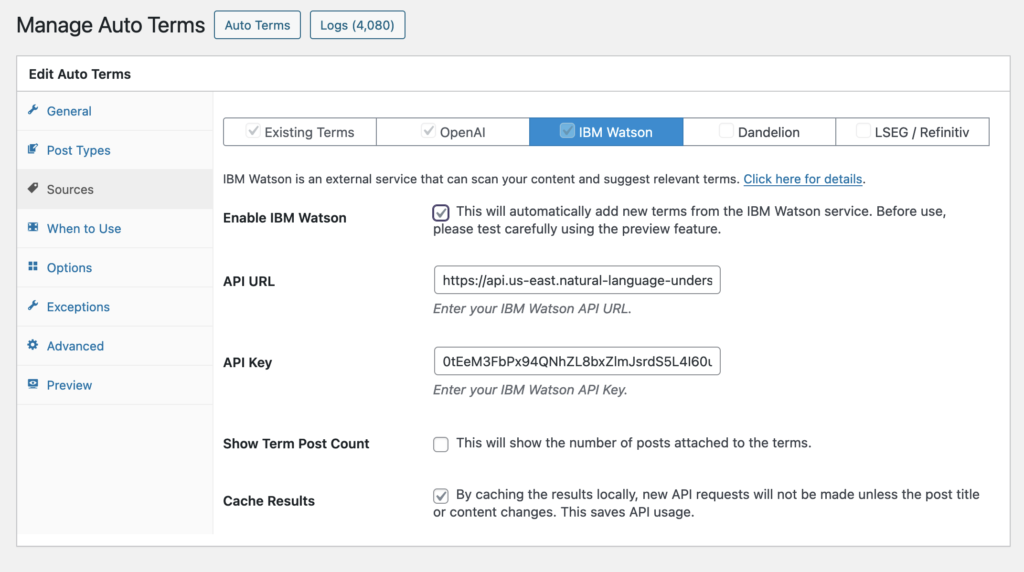Toggle the Existing Terms tab checkbox
Image resolution: width=1024 pixels, height=572 pixels.
(x=253, y=131)
